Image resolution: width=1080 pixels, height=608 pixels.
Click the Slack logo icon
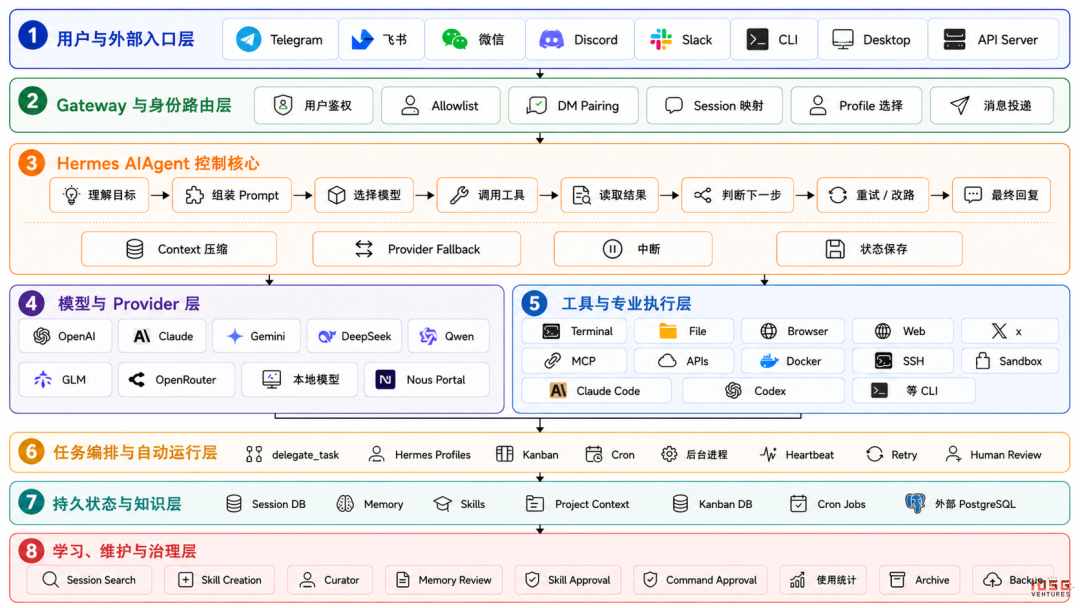click(661, 39)
